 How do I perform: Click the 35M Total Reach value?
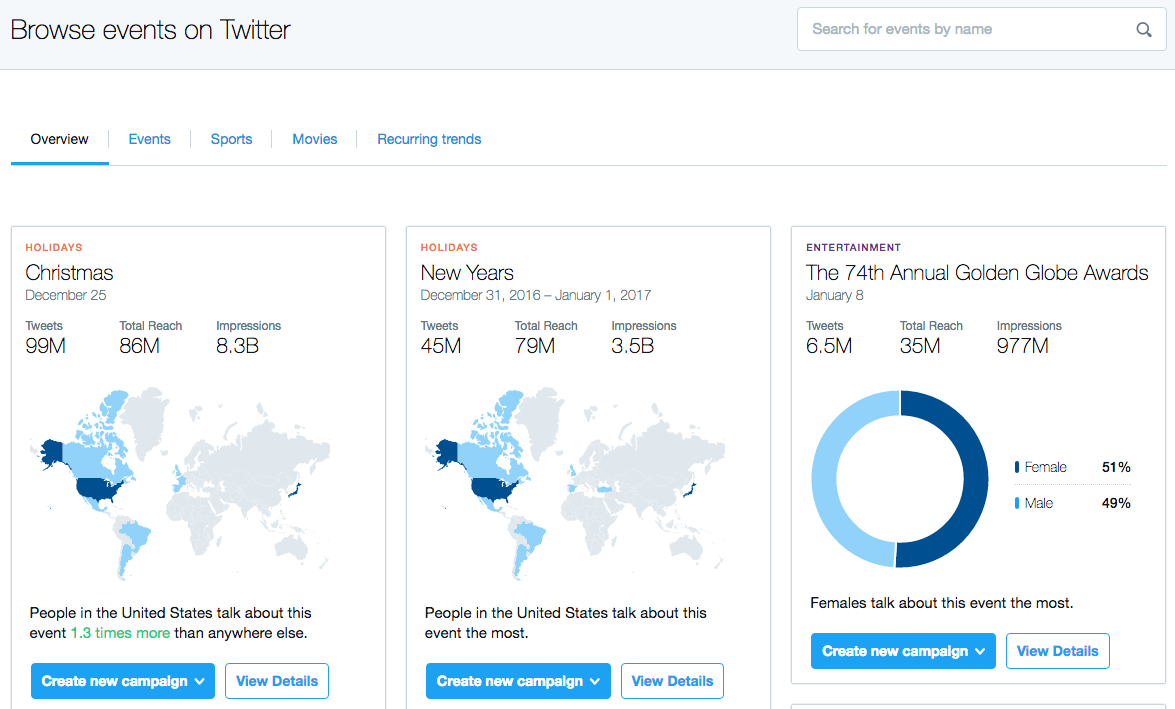pyautogui.click(x=920, y=346)
